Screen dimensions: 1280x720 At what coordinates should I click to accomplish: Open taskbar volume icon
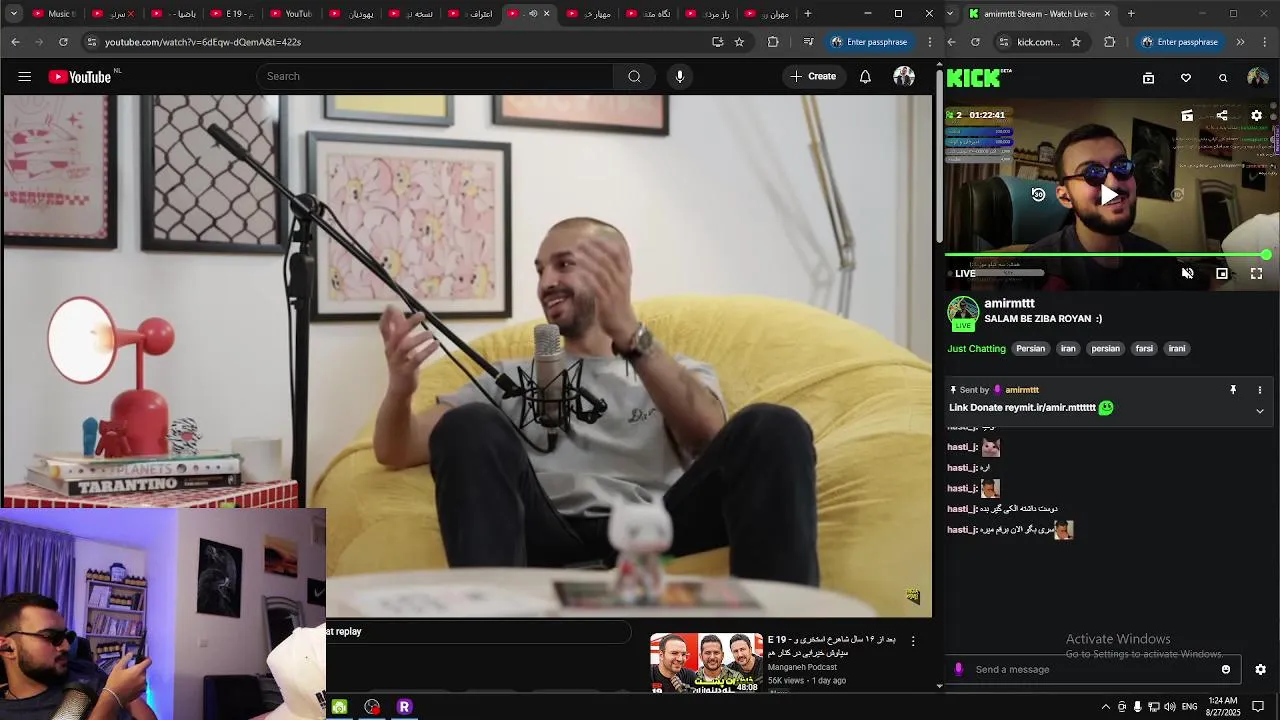pos(1169,707)
